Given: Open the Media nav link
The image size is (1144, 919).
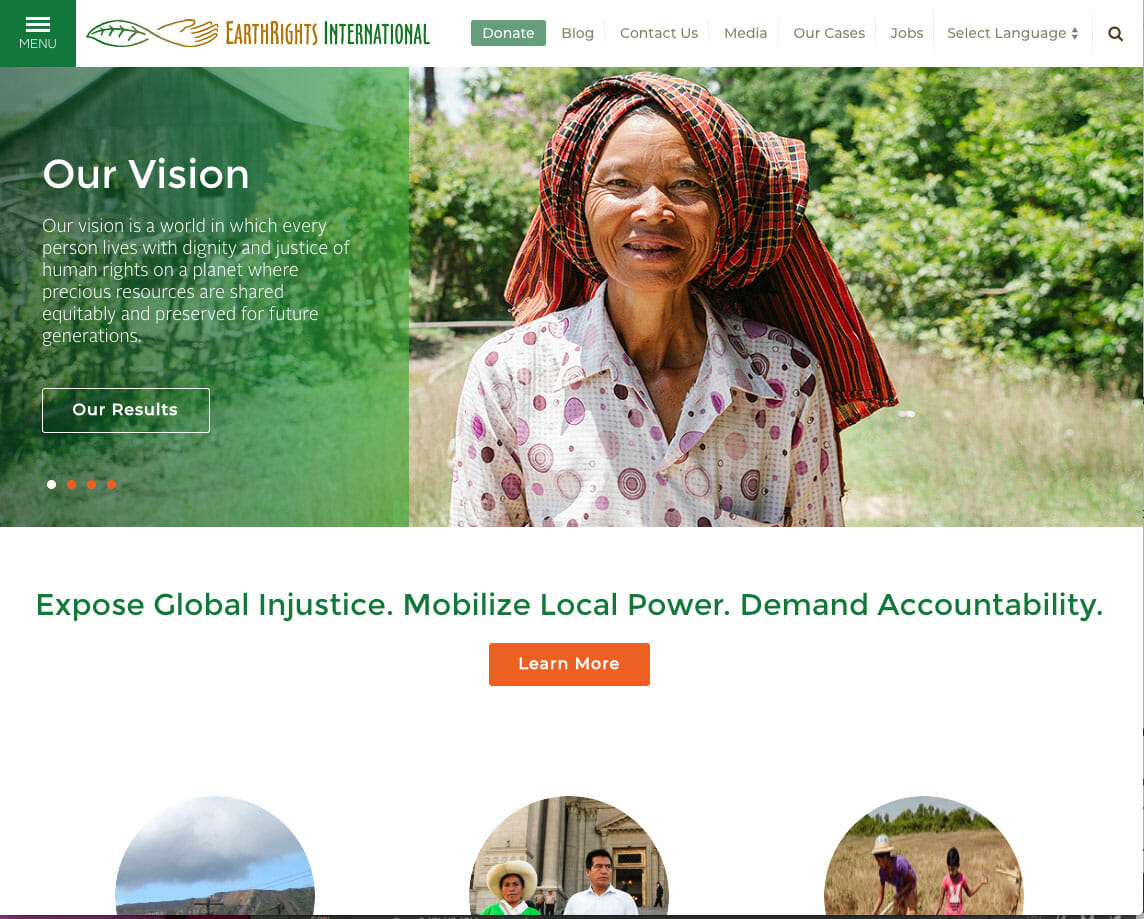Looking at the screenshot, I should tap(745, 34).
